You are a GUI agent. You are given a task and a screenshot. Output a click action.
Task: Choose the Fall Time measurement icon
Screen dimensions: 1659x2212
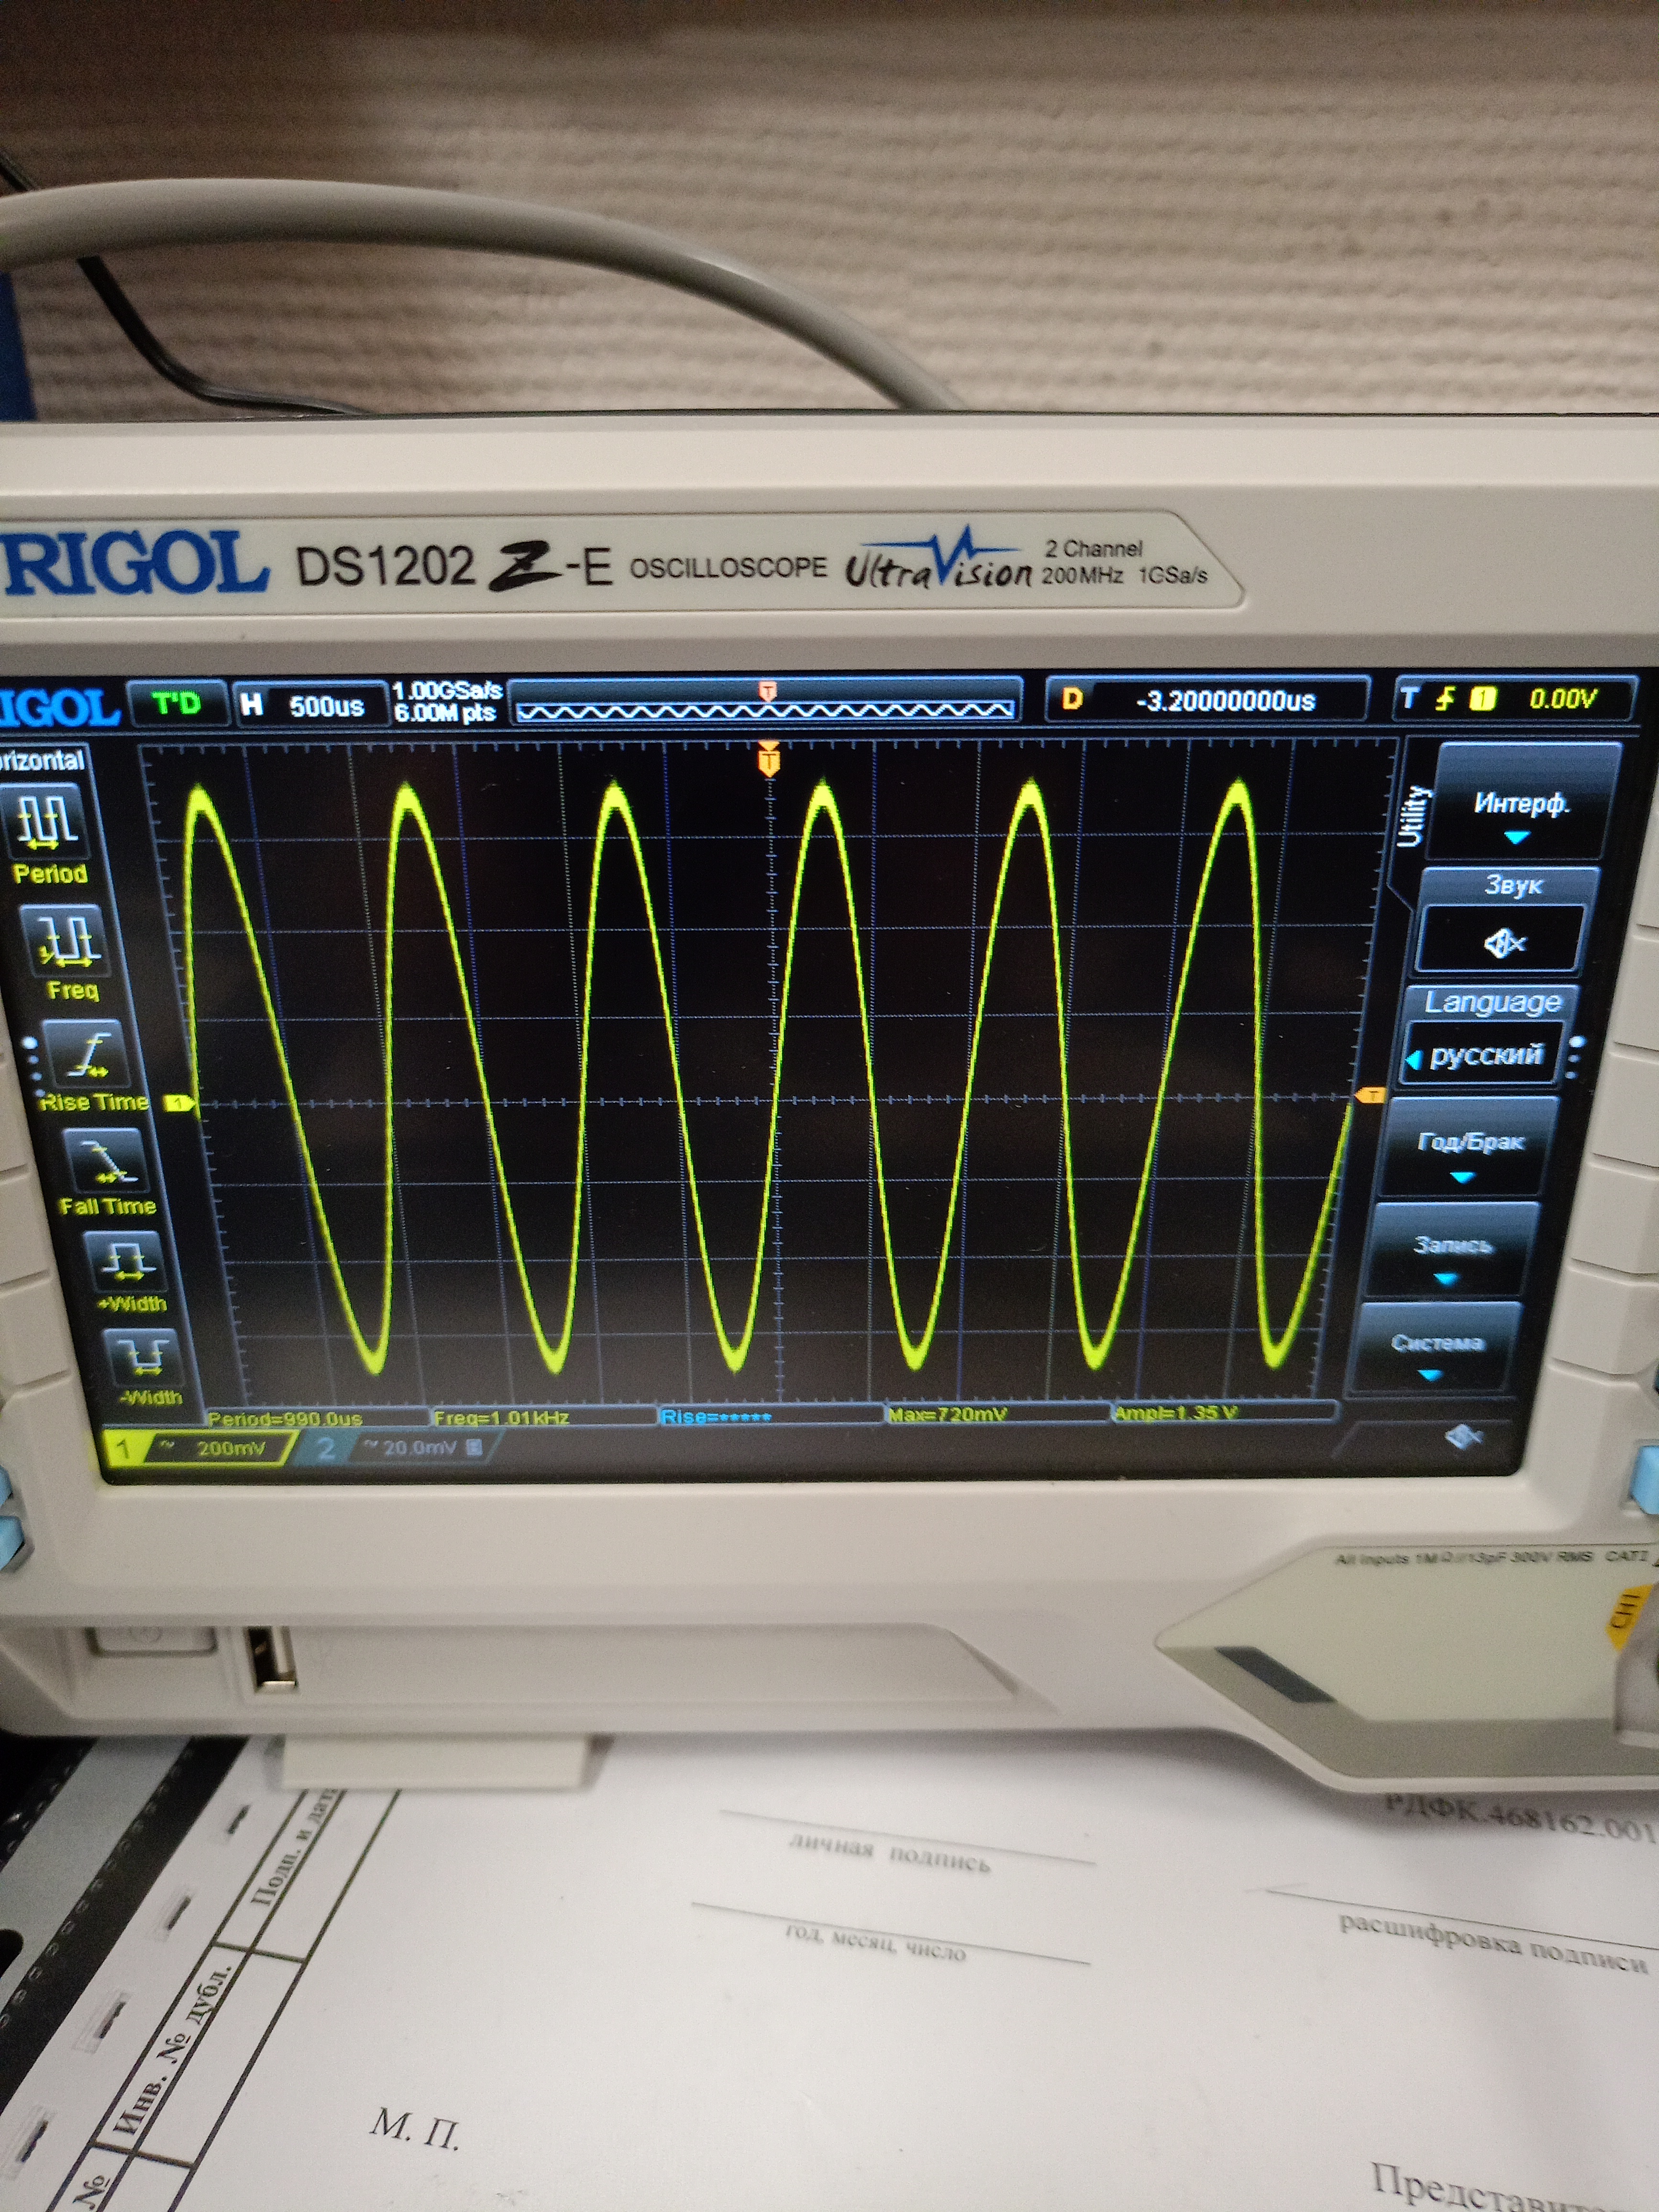click(x=107, y=1161)
